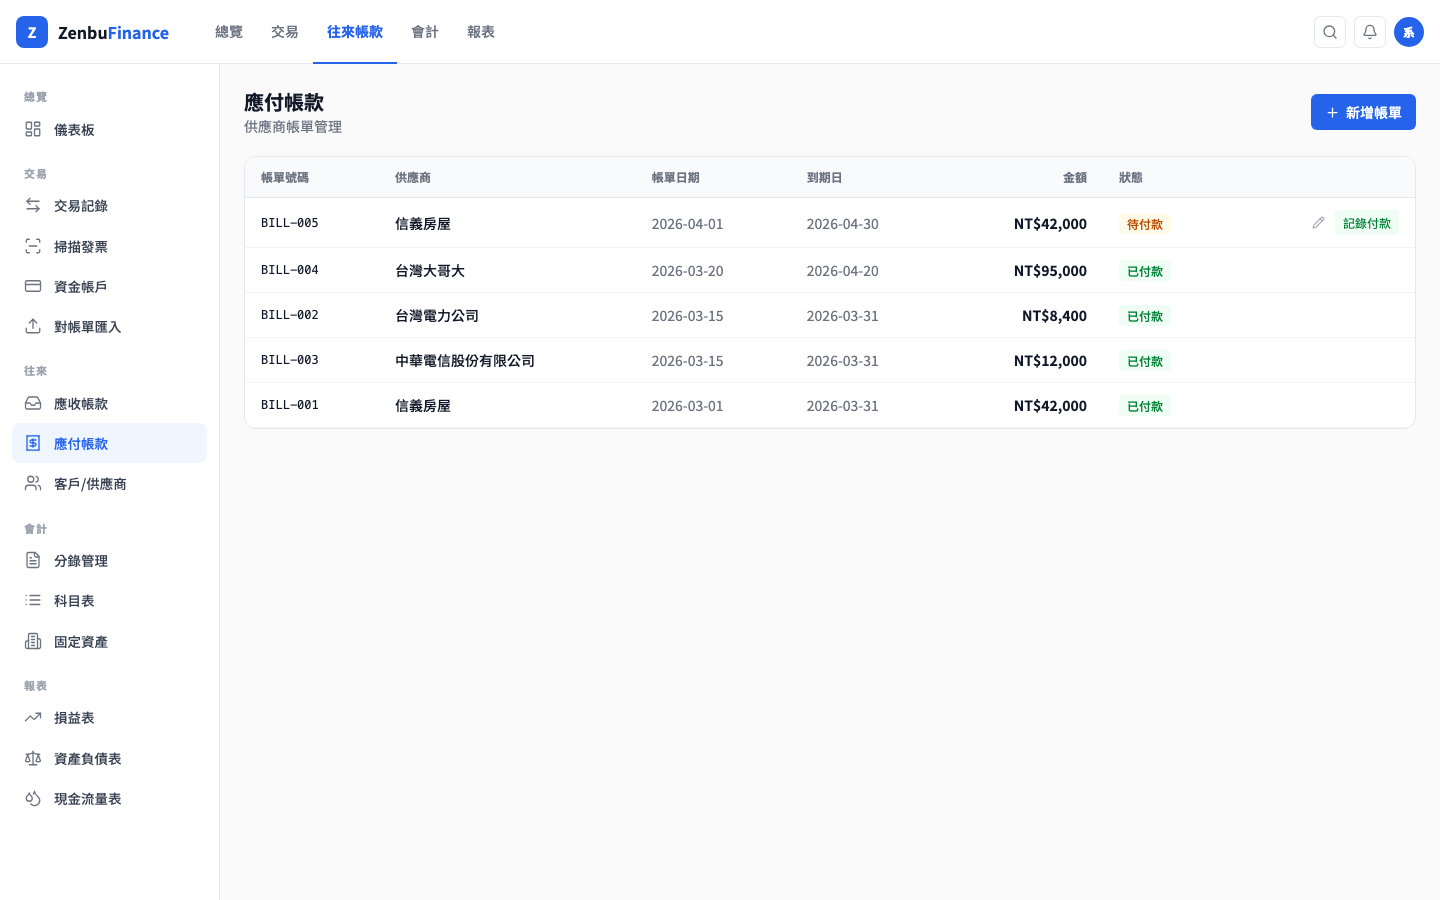Click the 資金帳戶 card icon

(33, 286)
